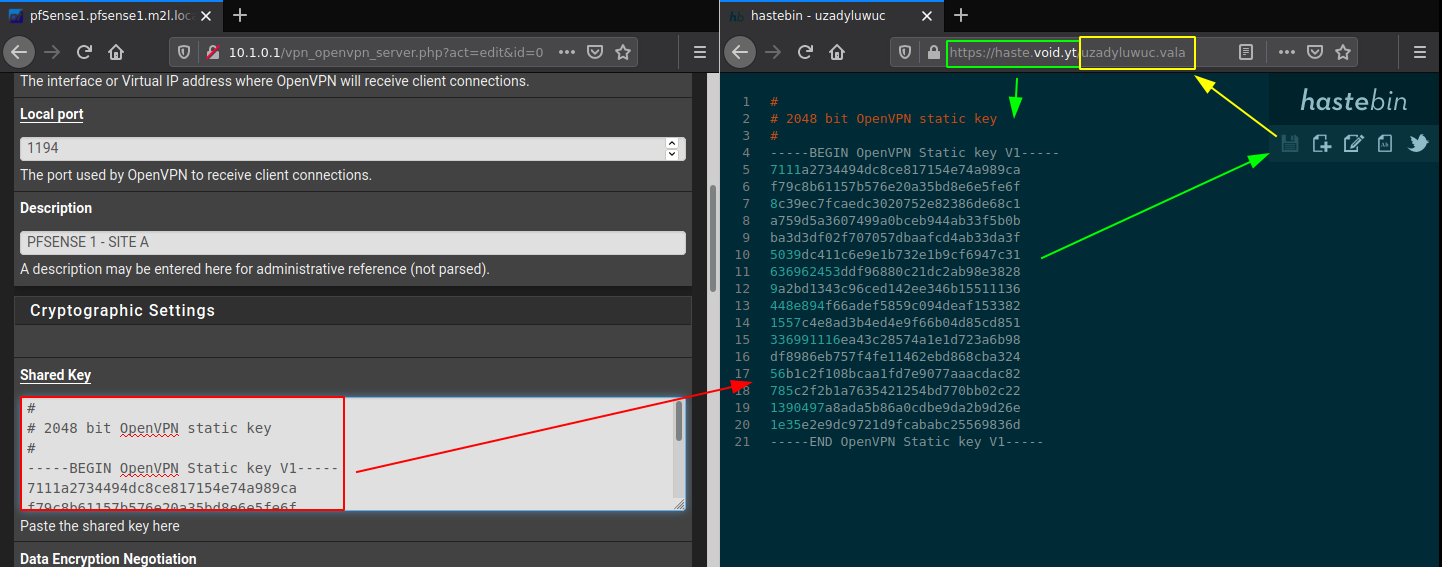Image resolution: width=1442 pixels, height=567 pixels.
Task: Click the Description field PFSENSE 1 - SITE A
Action: click(353, 242)
